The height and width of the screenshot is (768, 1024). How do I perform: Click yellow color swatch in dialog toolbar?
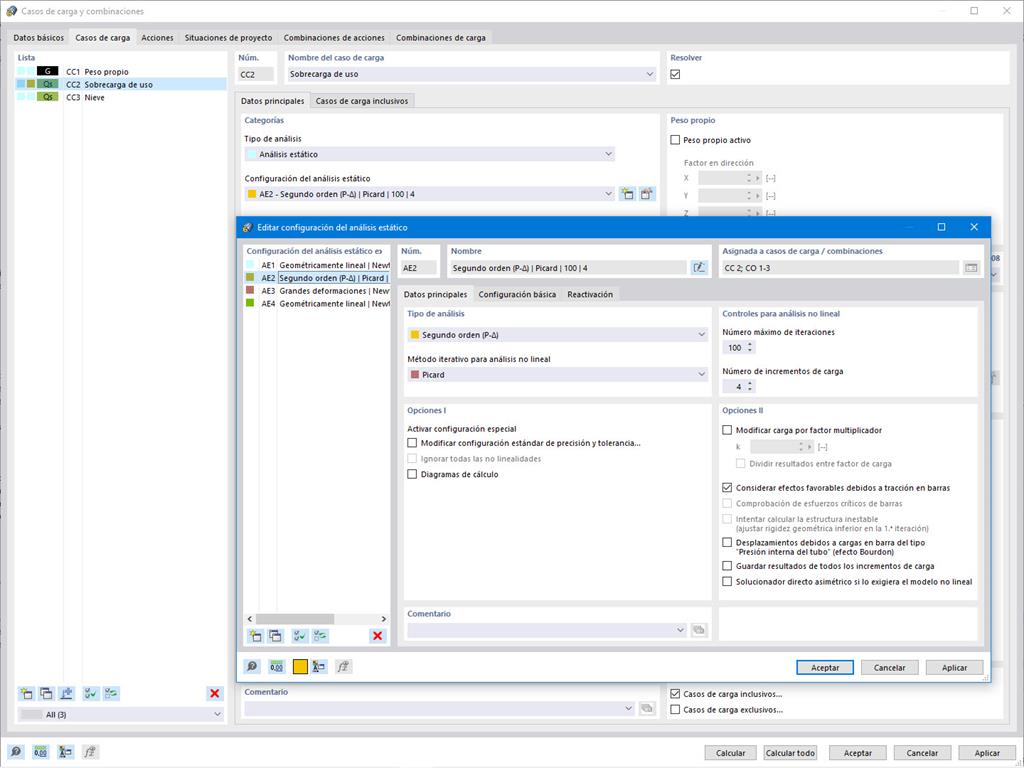click(x=300, y=667)
